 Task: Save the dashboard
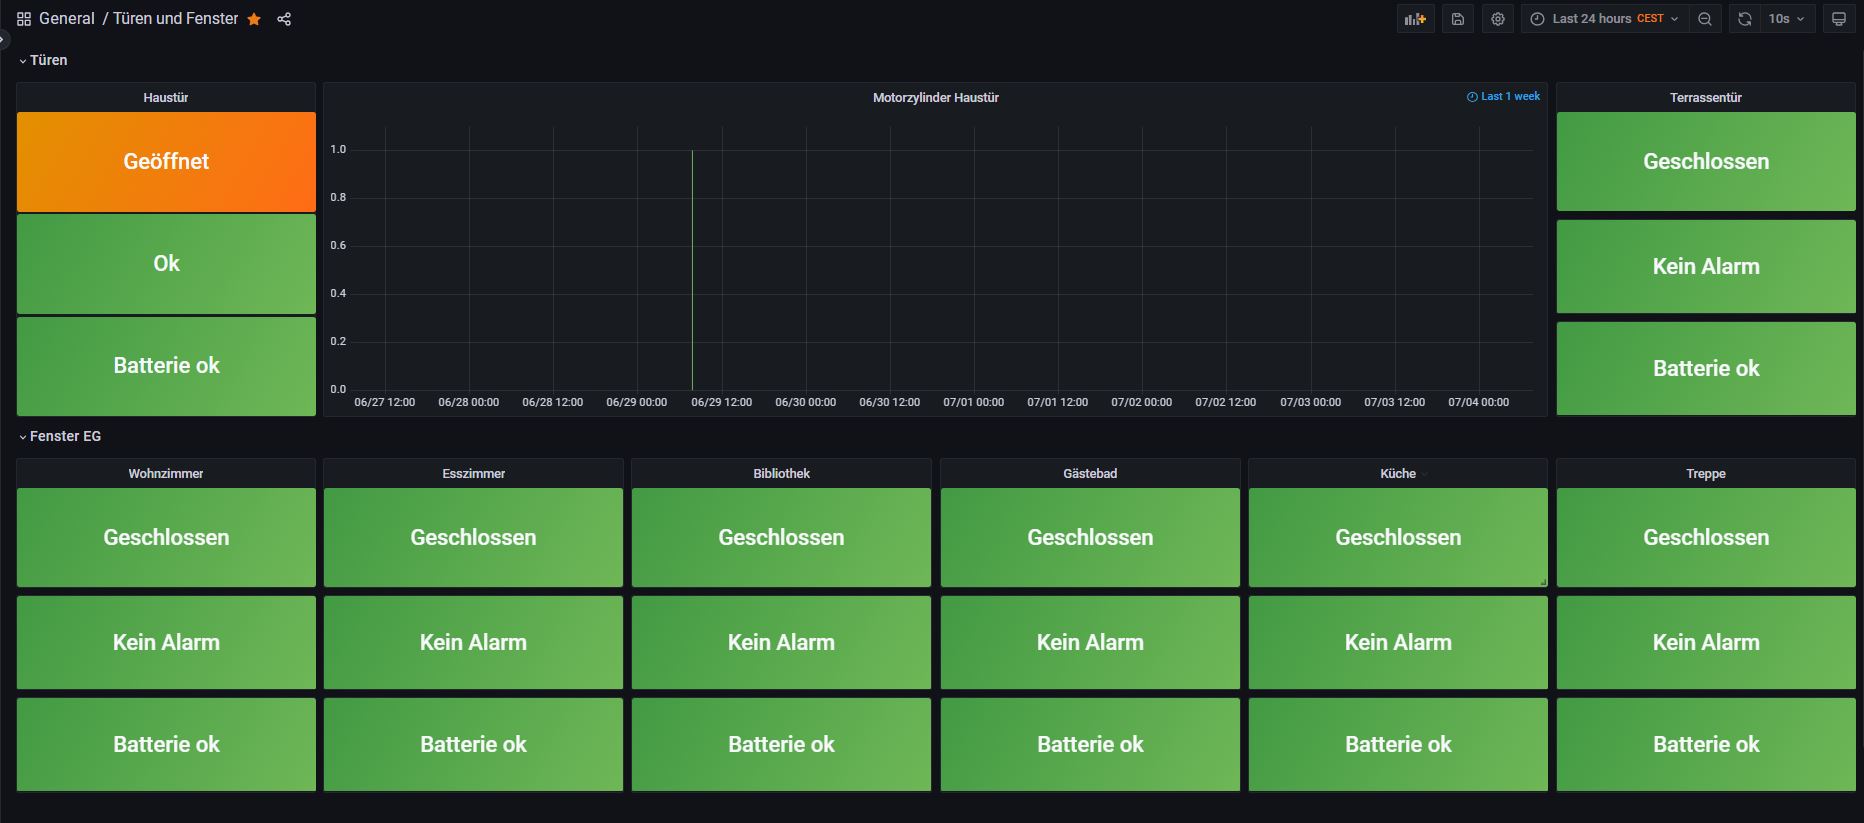point(1458,19)
